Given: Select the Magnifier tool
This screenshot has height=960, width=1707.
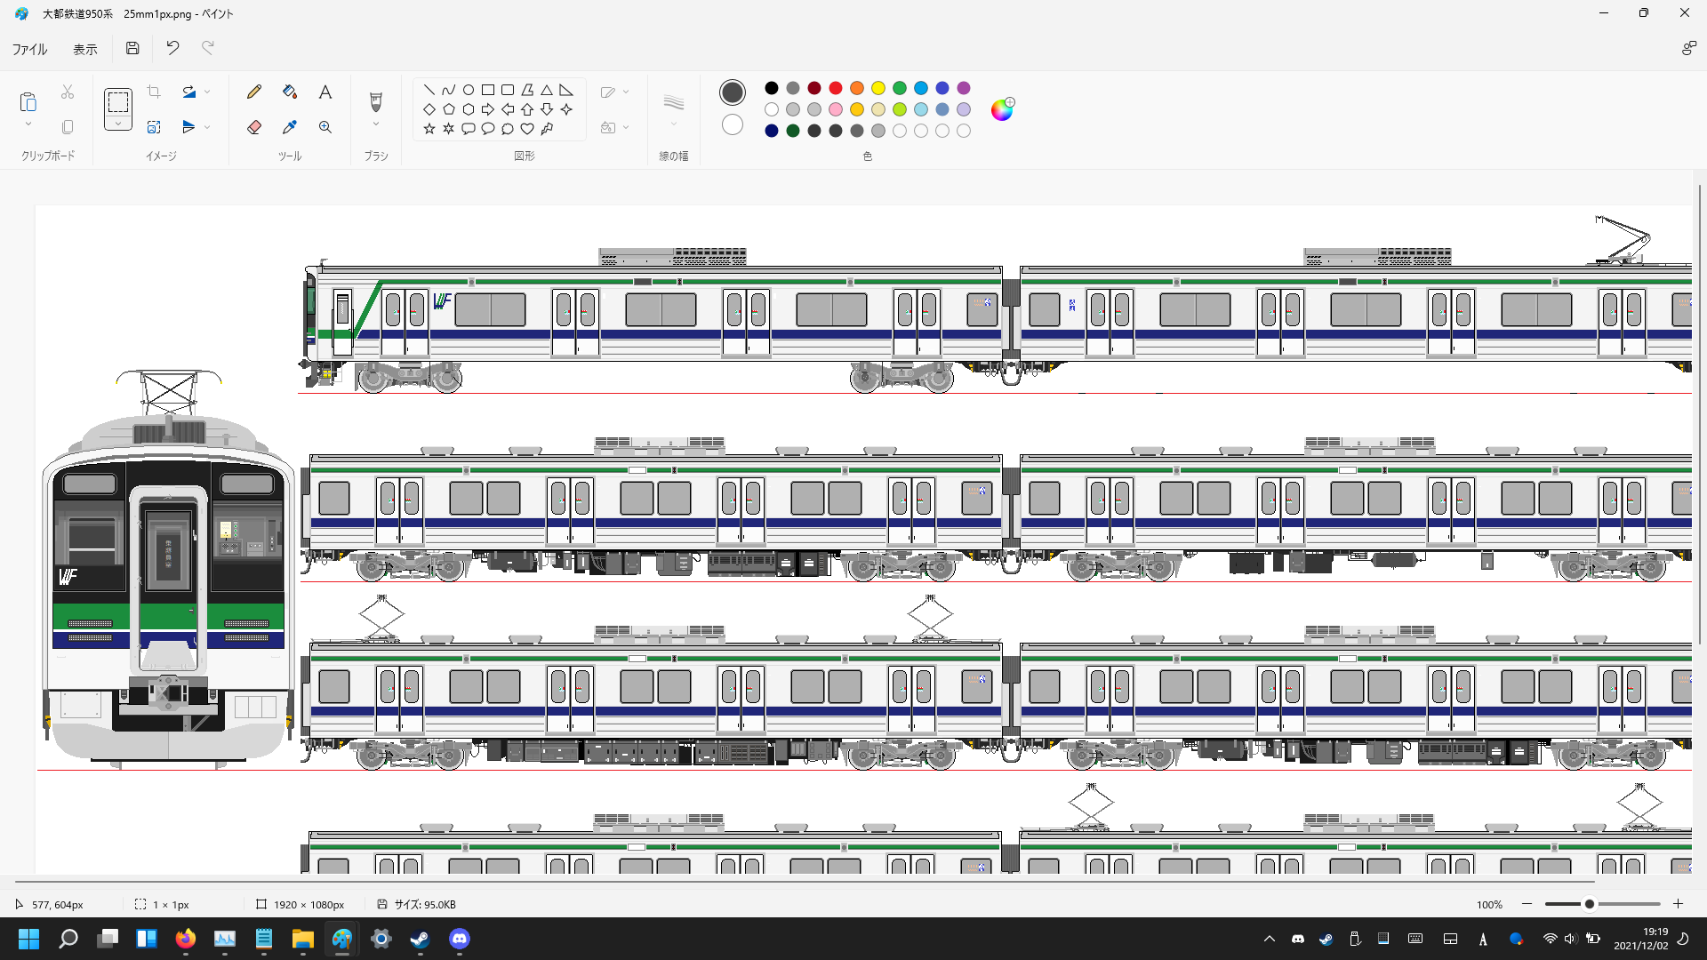Looking at the screenshot, I should coord(325,127).
